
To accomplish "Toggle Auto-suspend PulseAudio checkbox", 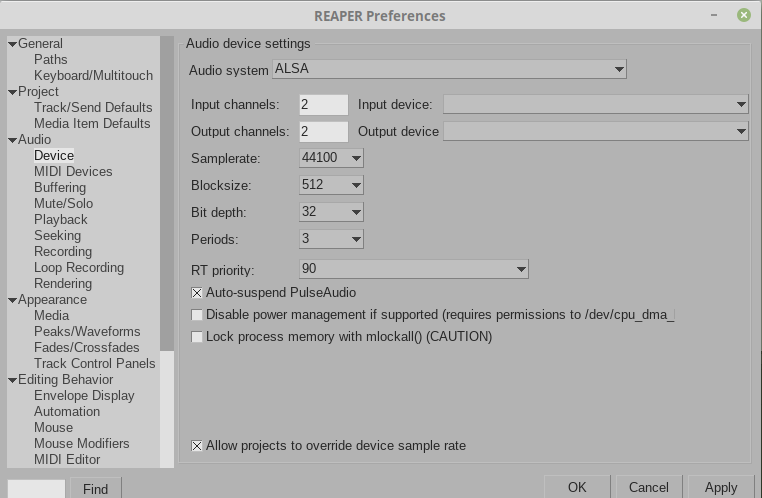I will click(x=197, y=293).
